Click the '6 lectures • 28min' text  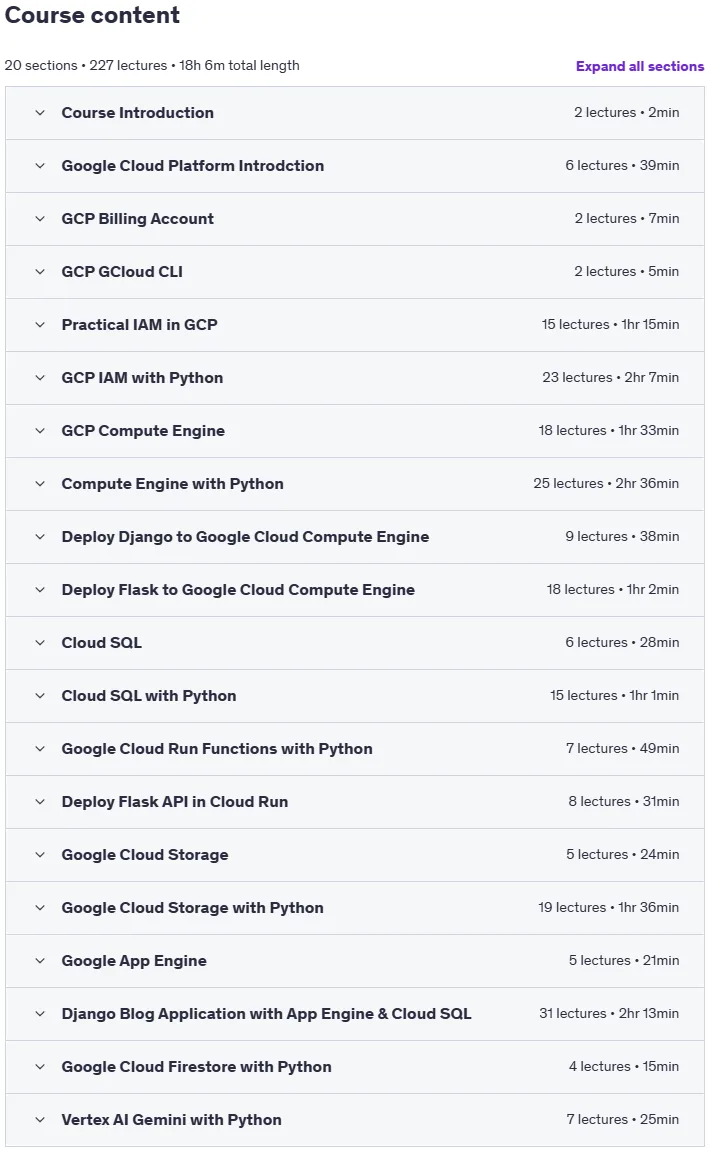coord(622,643)
